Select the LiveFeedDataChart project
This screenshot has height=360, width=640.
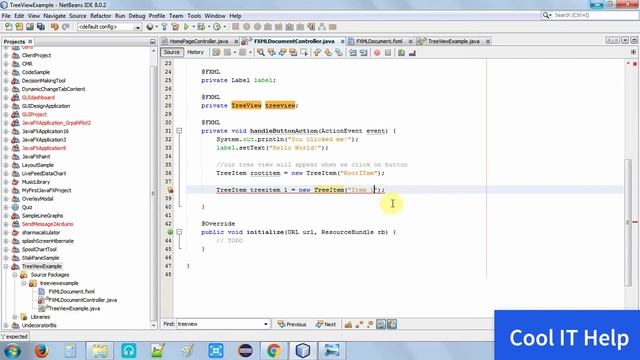click(x=44, y=173)
